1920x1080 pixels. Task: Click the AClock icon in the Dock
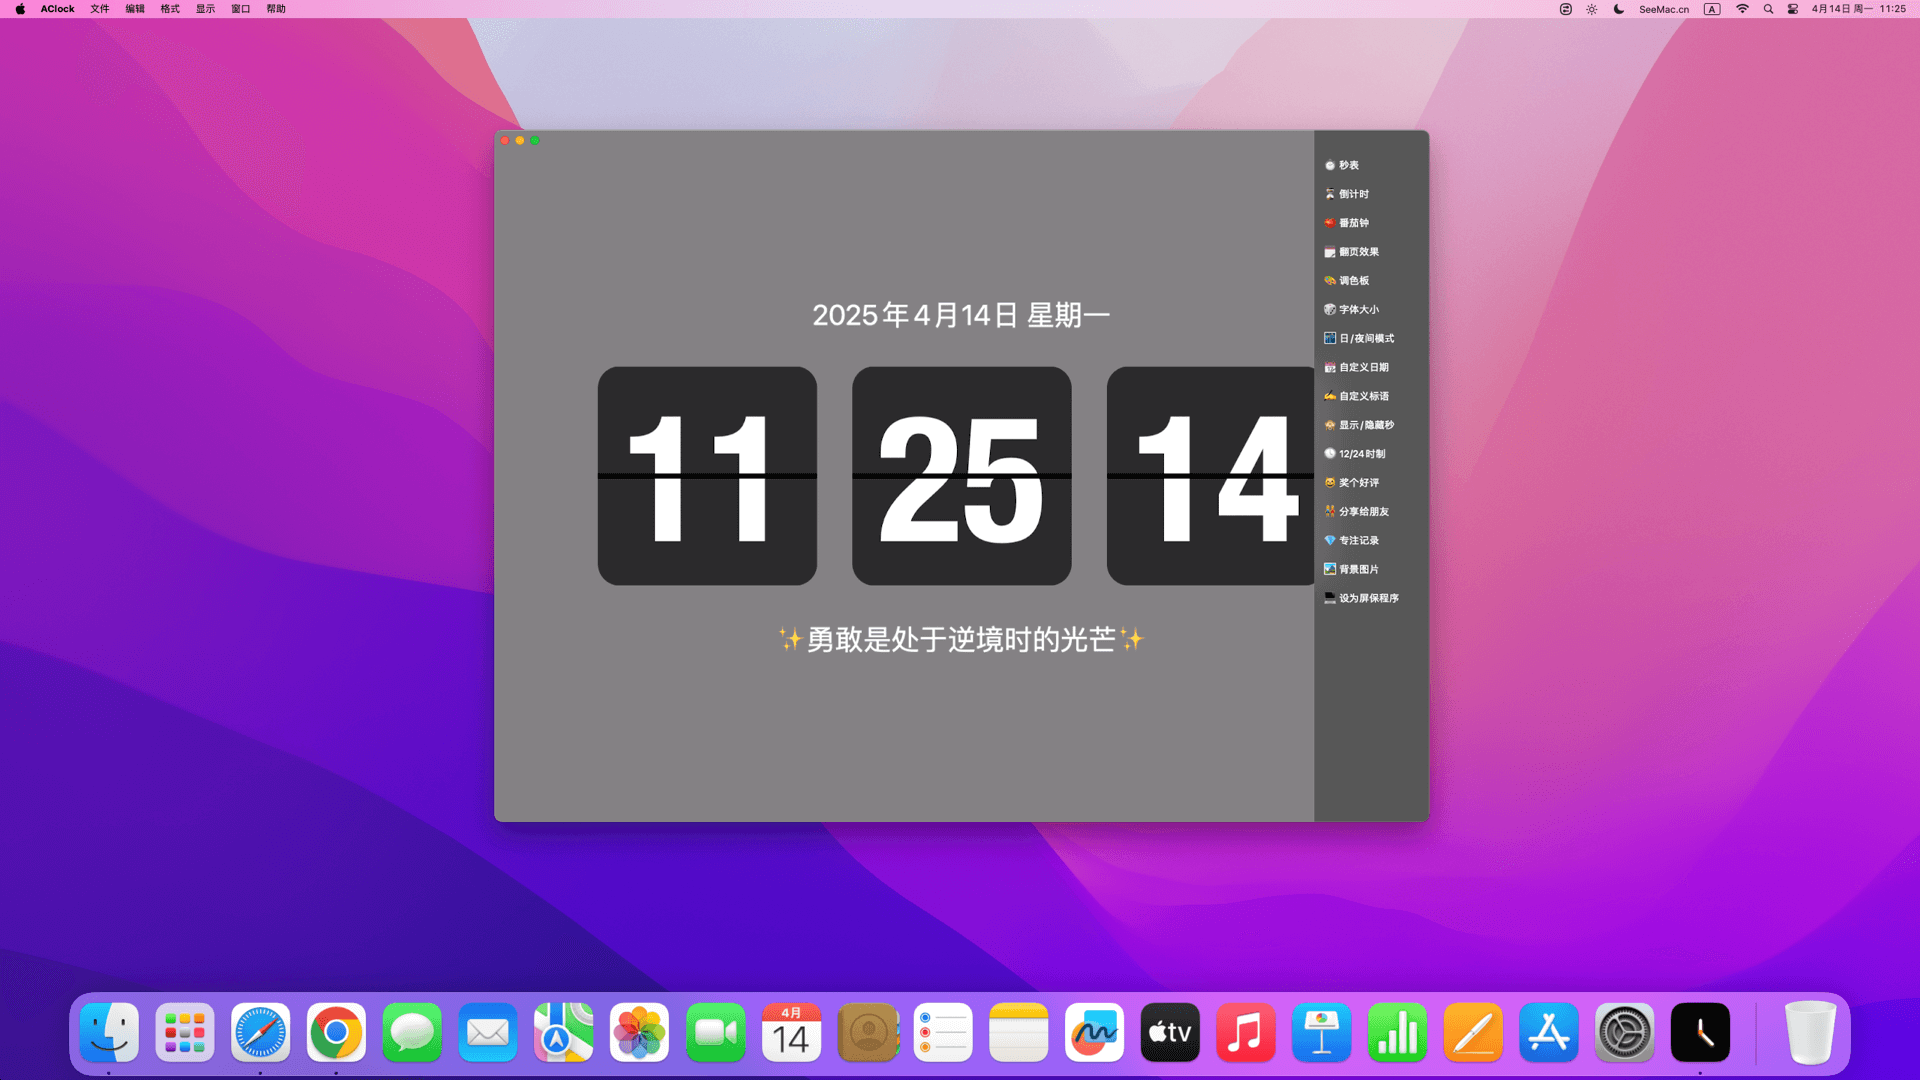pyautogui.click(x=1700, y=1033)
